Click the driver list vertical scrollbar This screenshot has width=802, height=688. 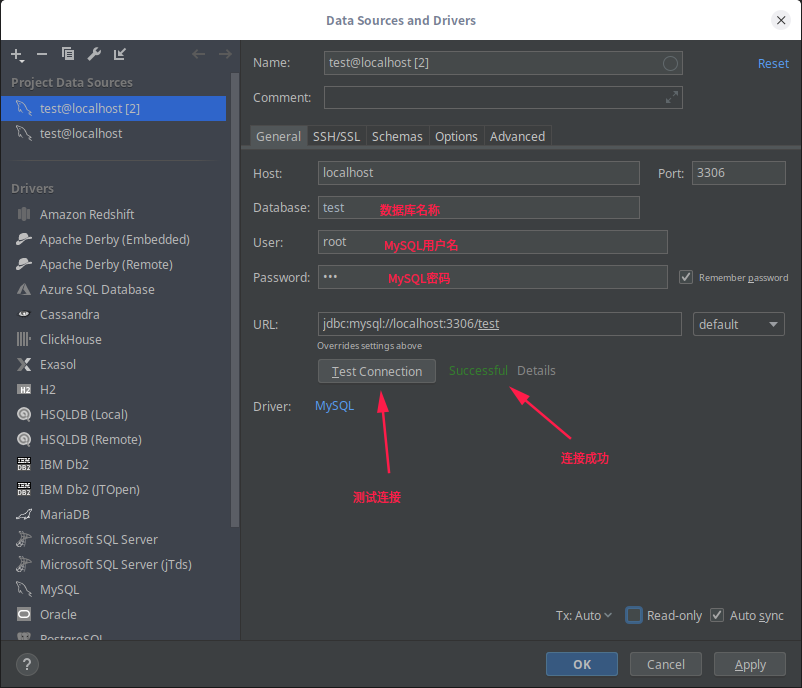point(235,300)
